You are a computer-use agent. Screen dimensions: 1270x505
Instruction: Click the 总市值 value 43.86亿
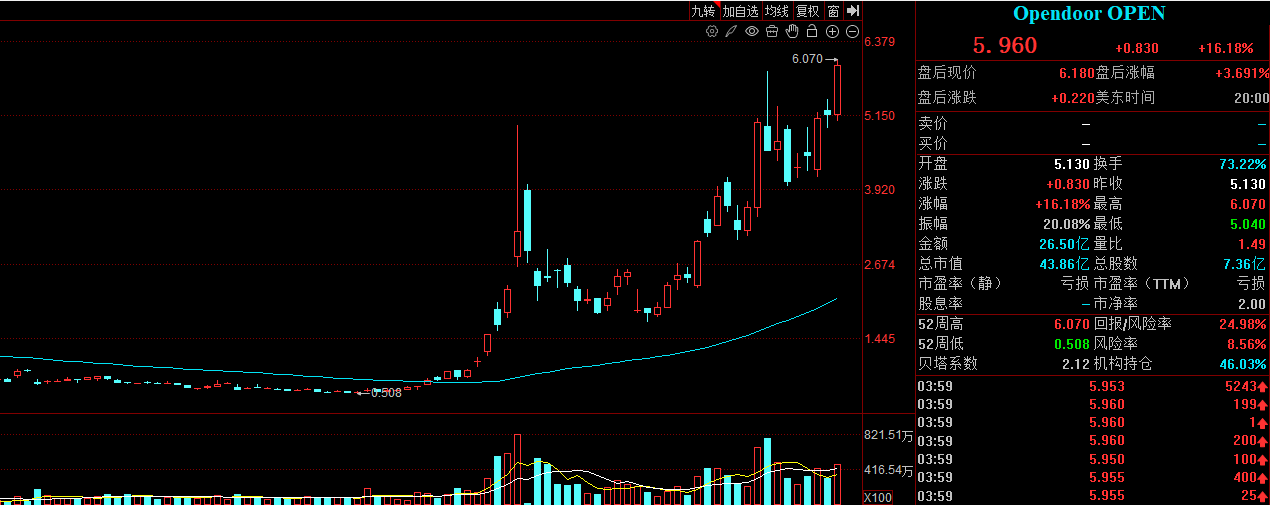(1064, 264)
